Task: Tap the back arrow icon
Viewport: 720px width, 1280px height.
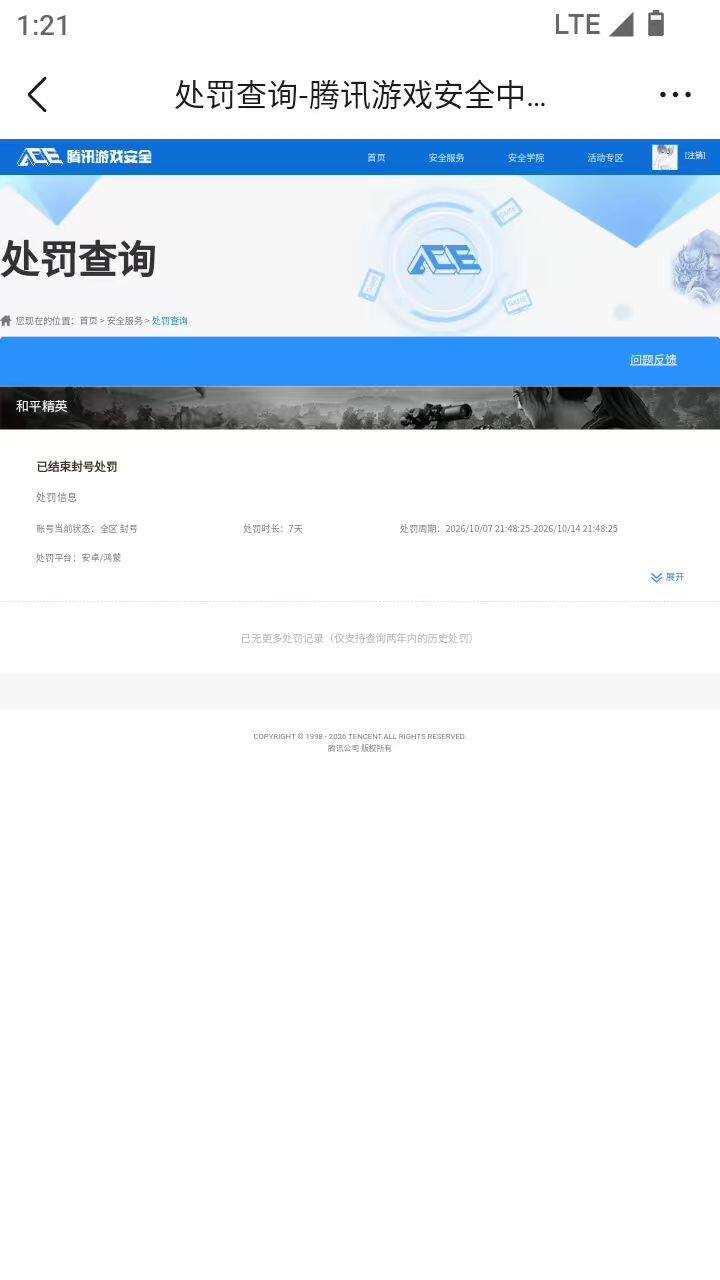Action: tap(37, 95)
